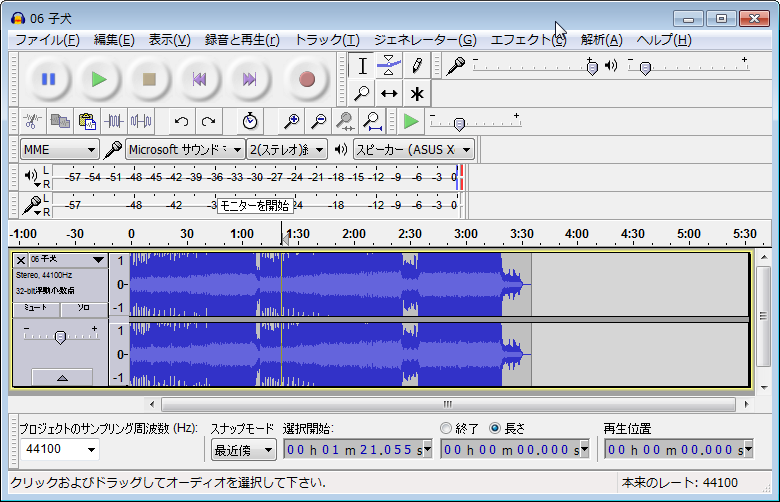Click the Trim audio icon

[114, 121]
